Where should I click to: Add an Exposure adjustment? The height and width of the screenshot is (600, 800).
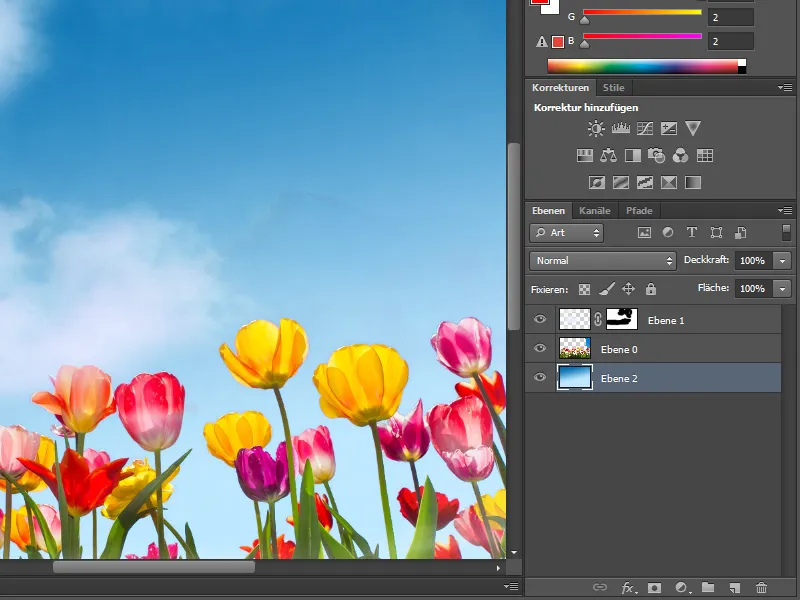tap(669, 128)
